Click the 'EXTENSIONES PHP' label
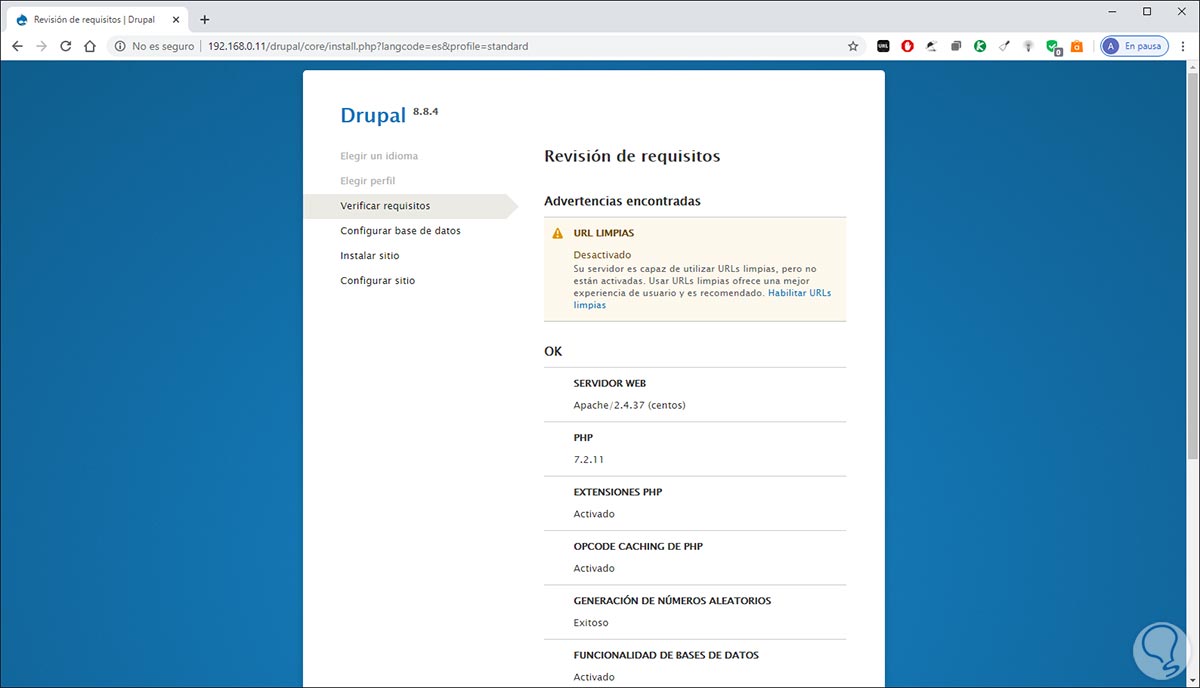Viewport: 1200px width, 688px height. (x=617, y=492)
